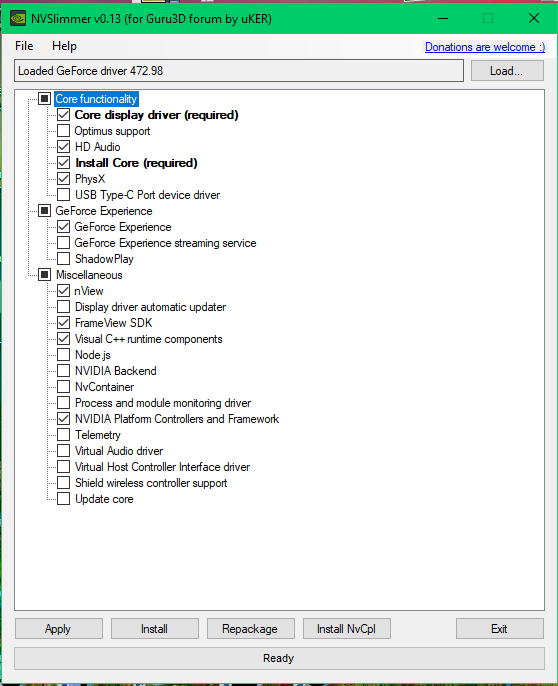Open the File menu
558x686 pixels.
click(24, 46)
